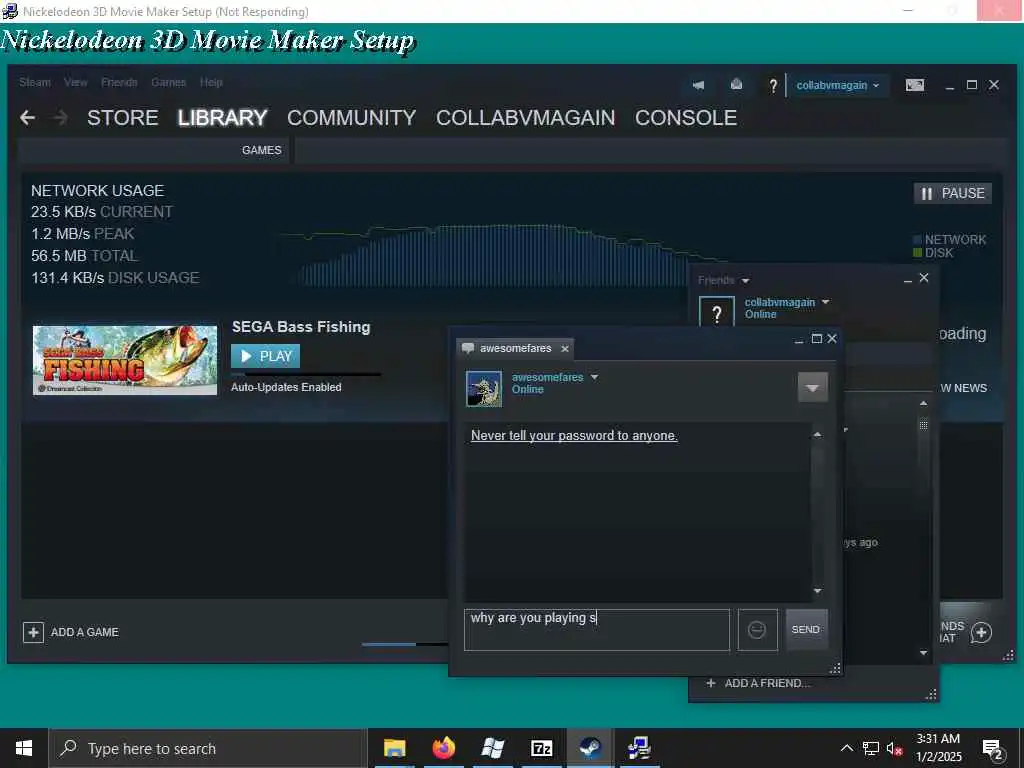1024x768 pixels.
Task: Switch to the CONSOLE section
Action: click(686, 118)
